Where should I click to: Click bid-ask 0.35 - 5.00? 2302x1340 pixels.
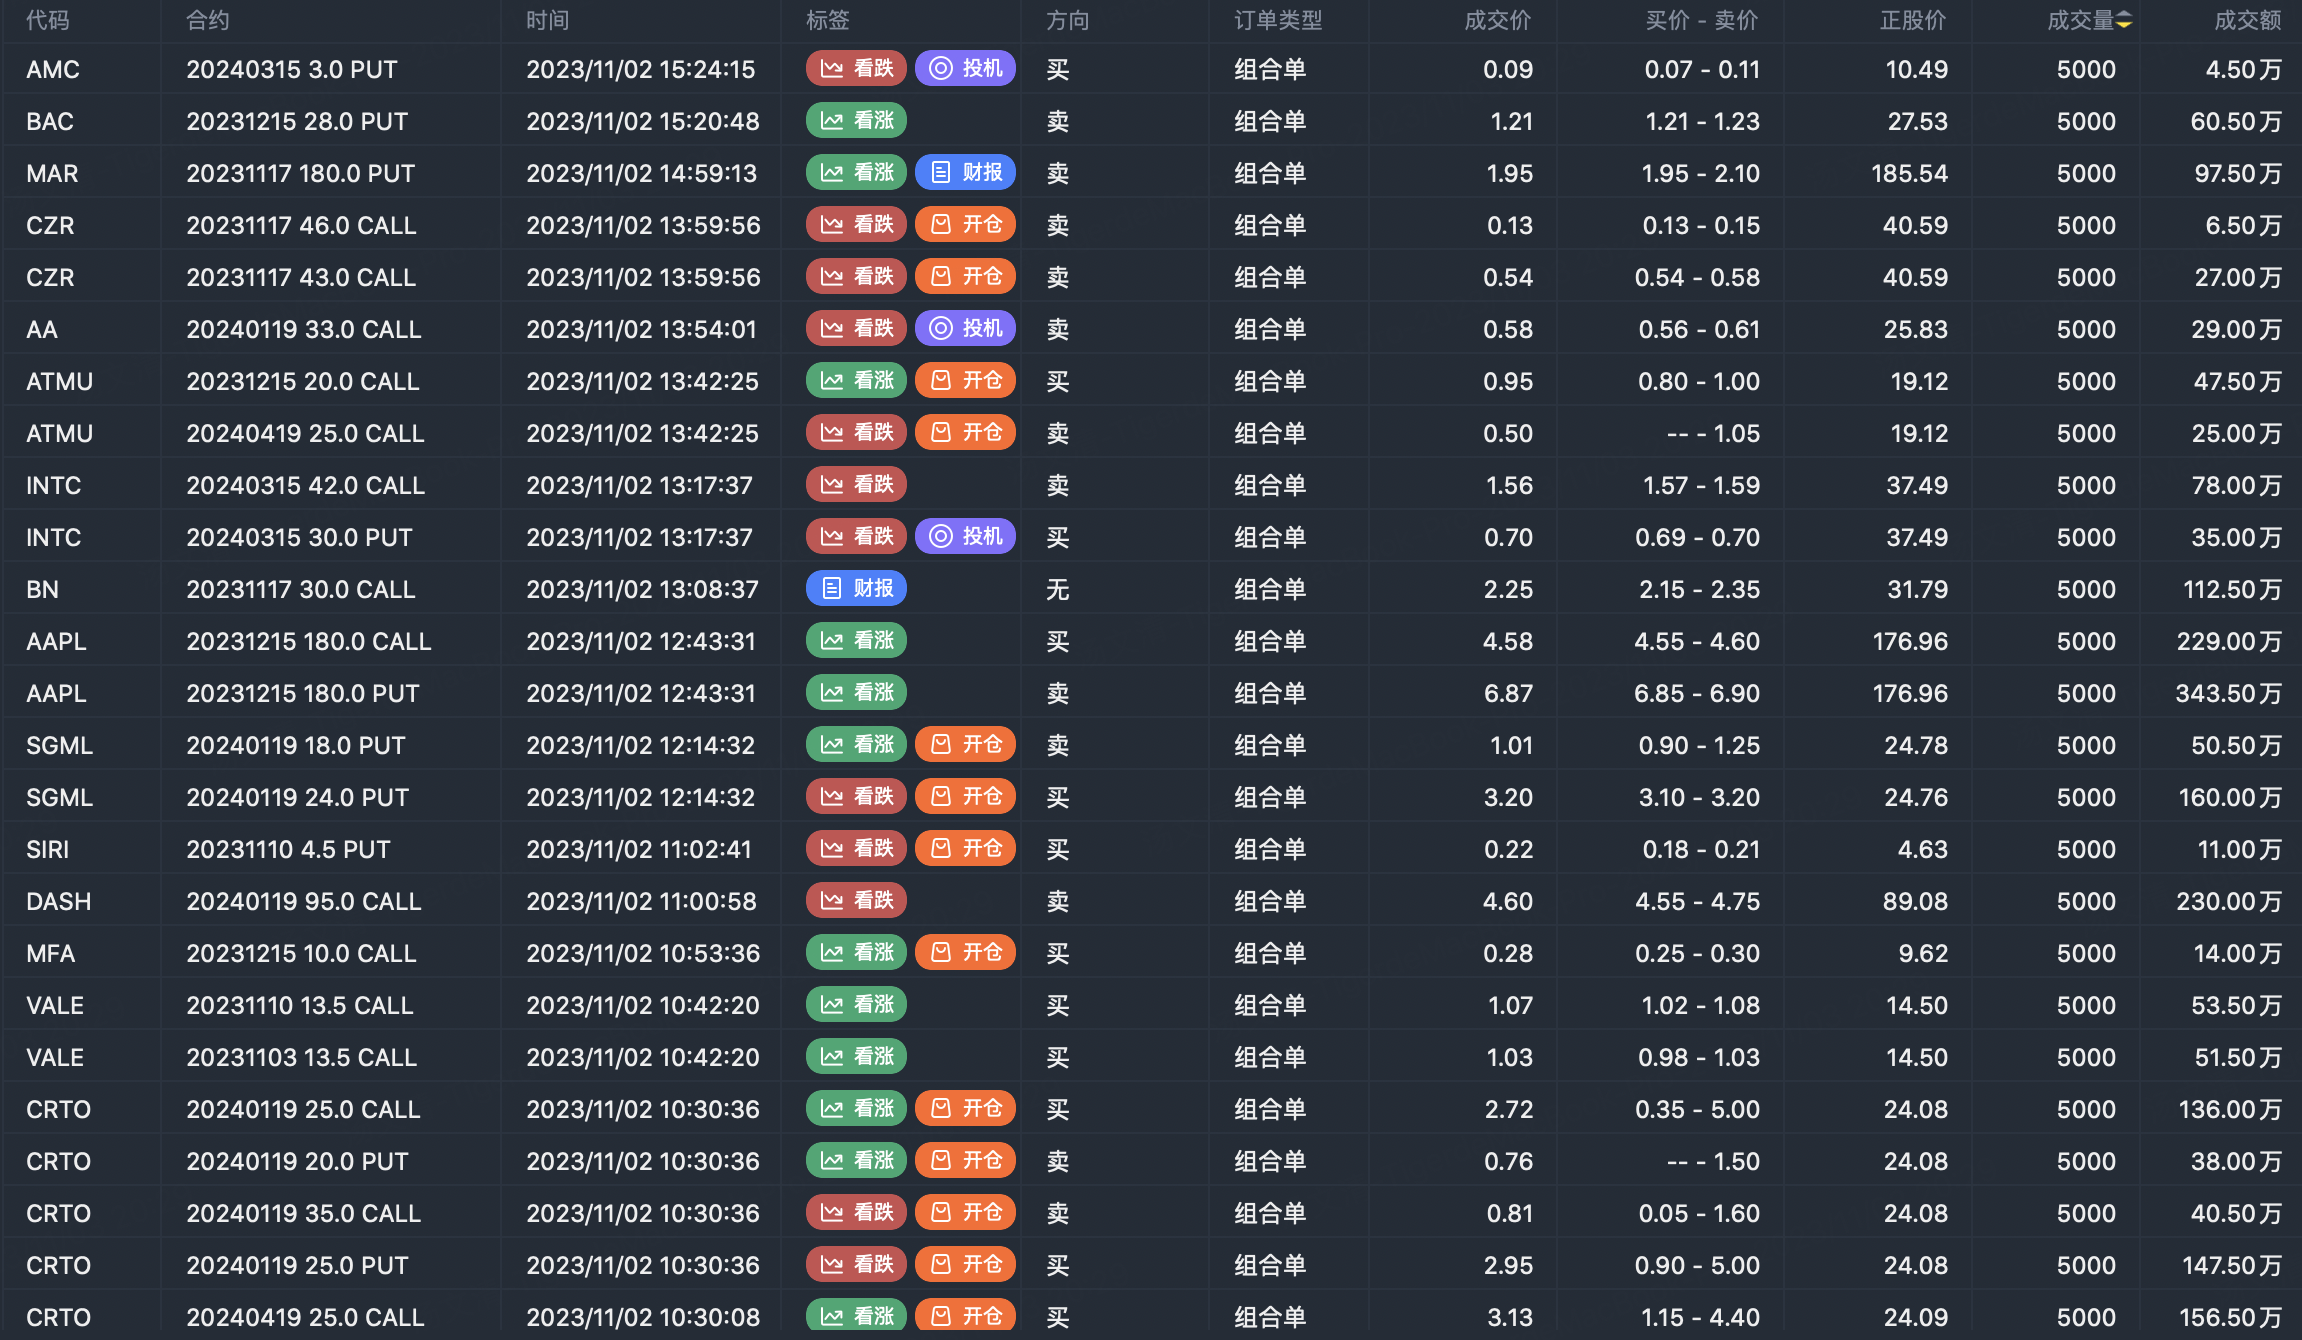(x=1697, y=1109)
